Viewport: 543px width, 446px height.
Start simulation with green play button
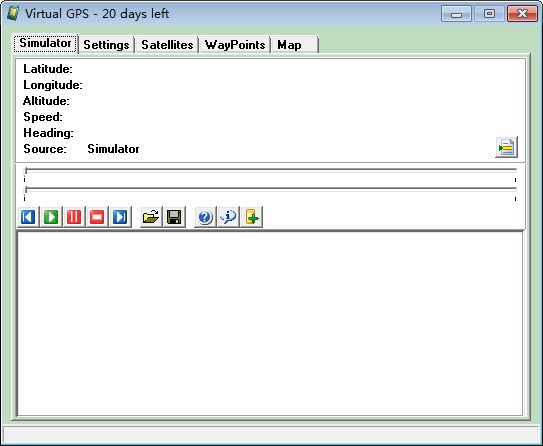[x=51, y=217]
